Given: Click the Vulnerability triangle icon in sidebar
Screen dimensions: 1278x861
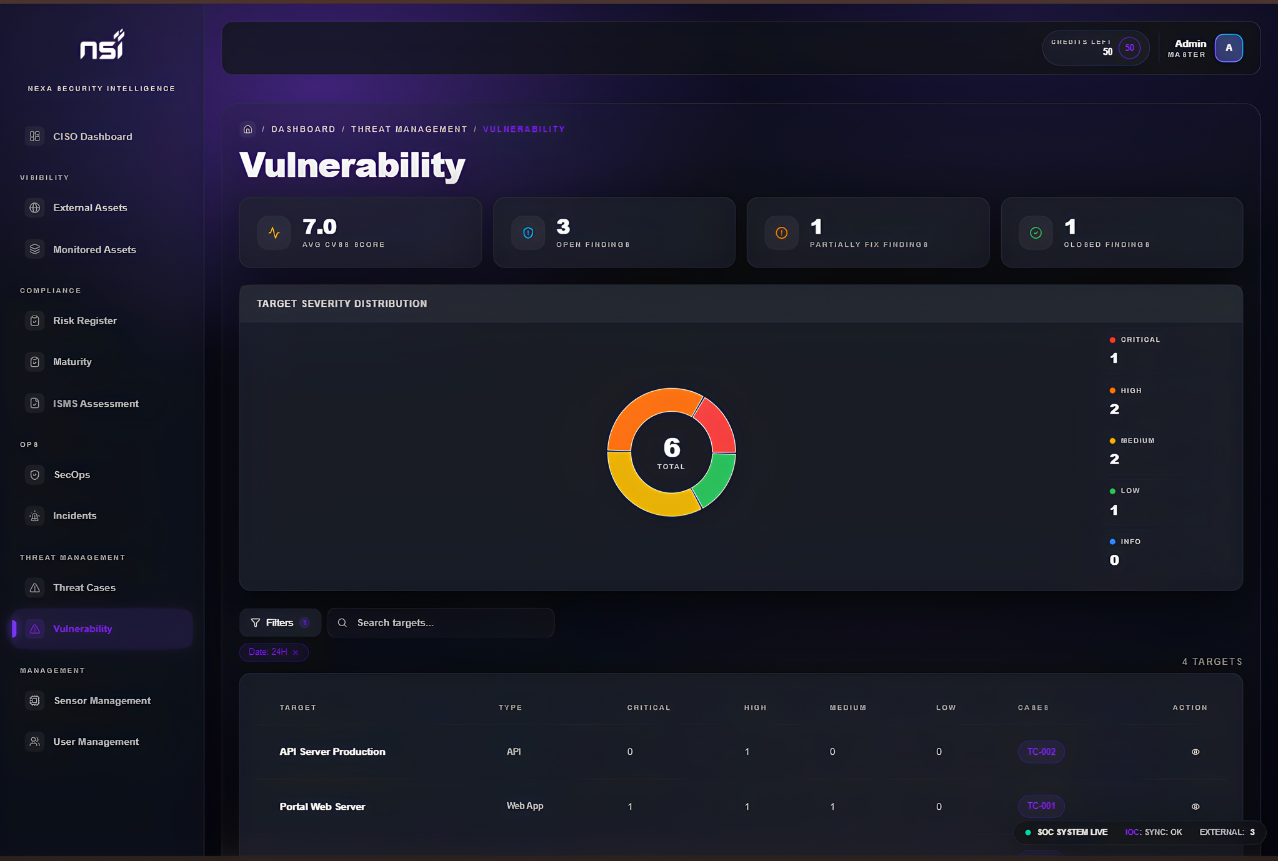Looking at the screenshot, I should [x=35, y=629].
